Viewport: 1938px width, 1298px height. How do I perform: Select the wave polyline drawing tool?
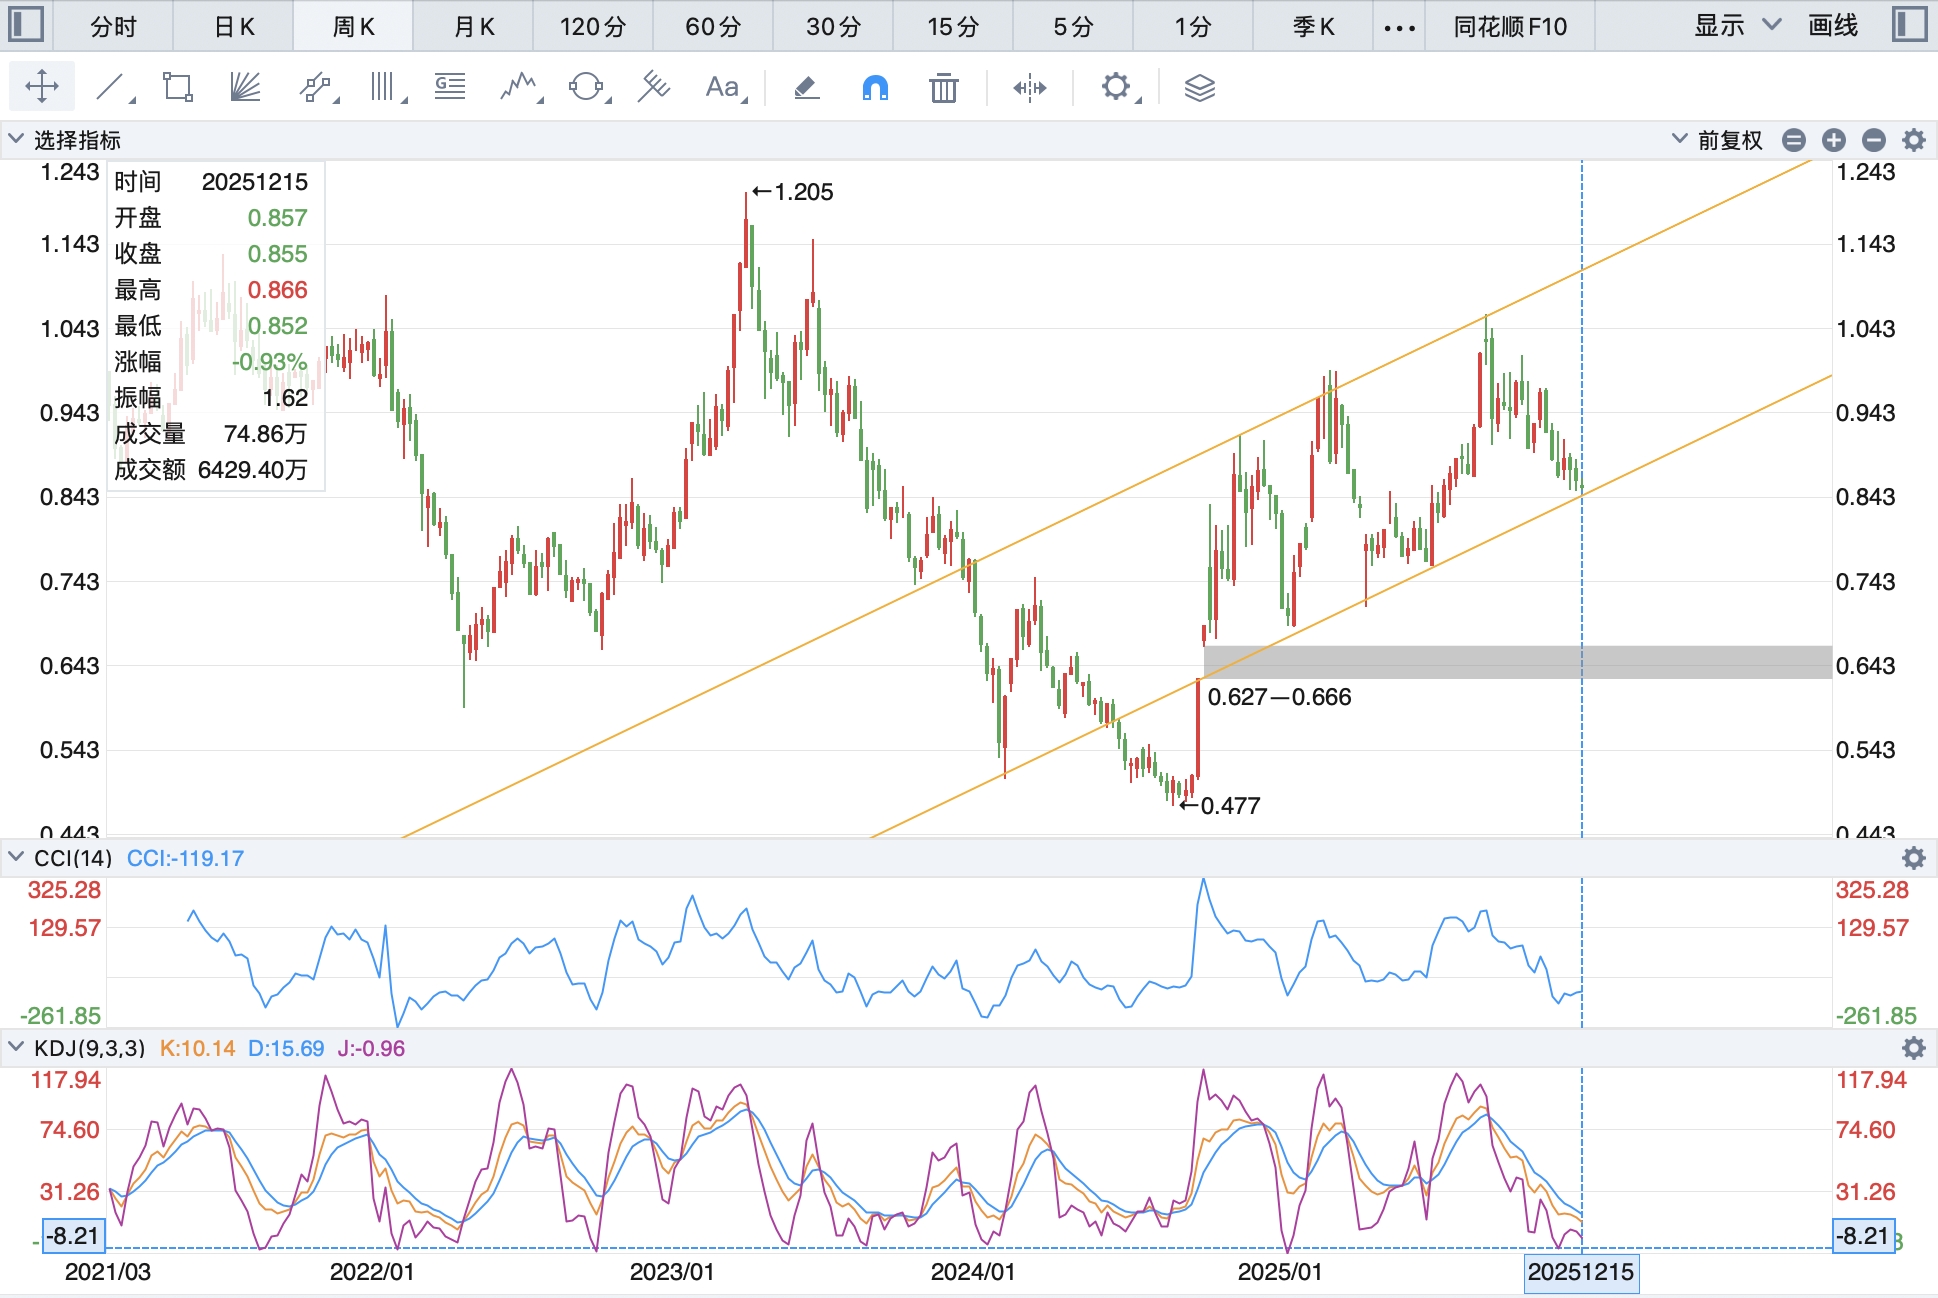click(518, 88)
